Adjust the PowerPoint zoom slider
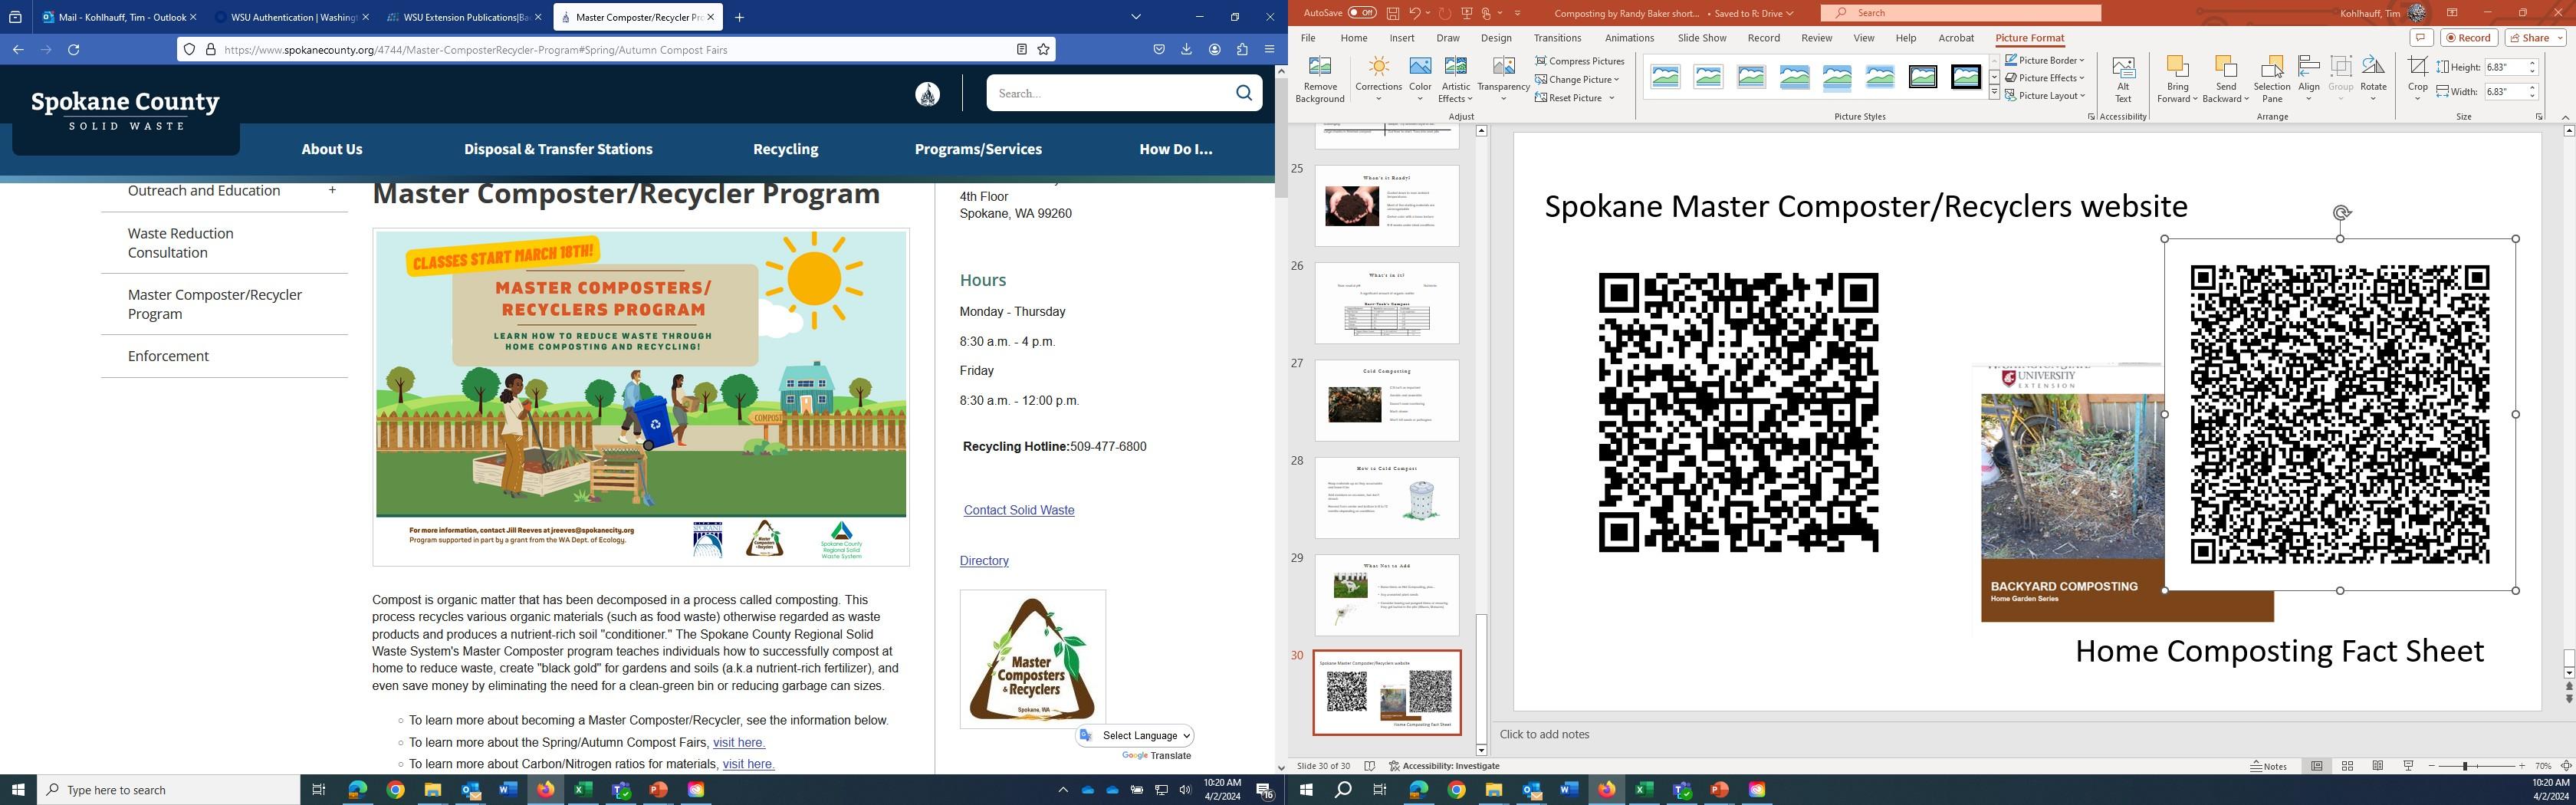The width and height of the screenshot is (2576, 805). pos(2465,766)
